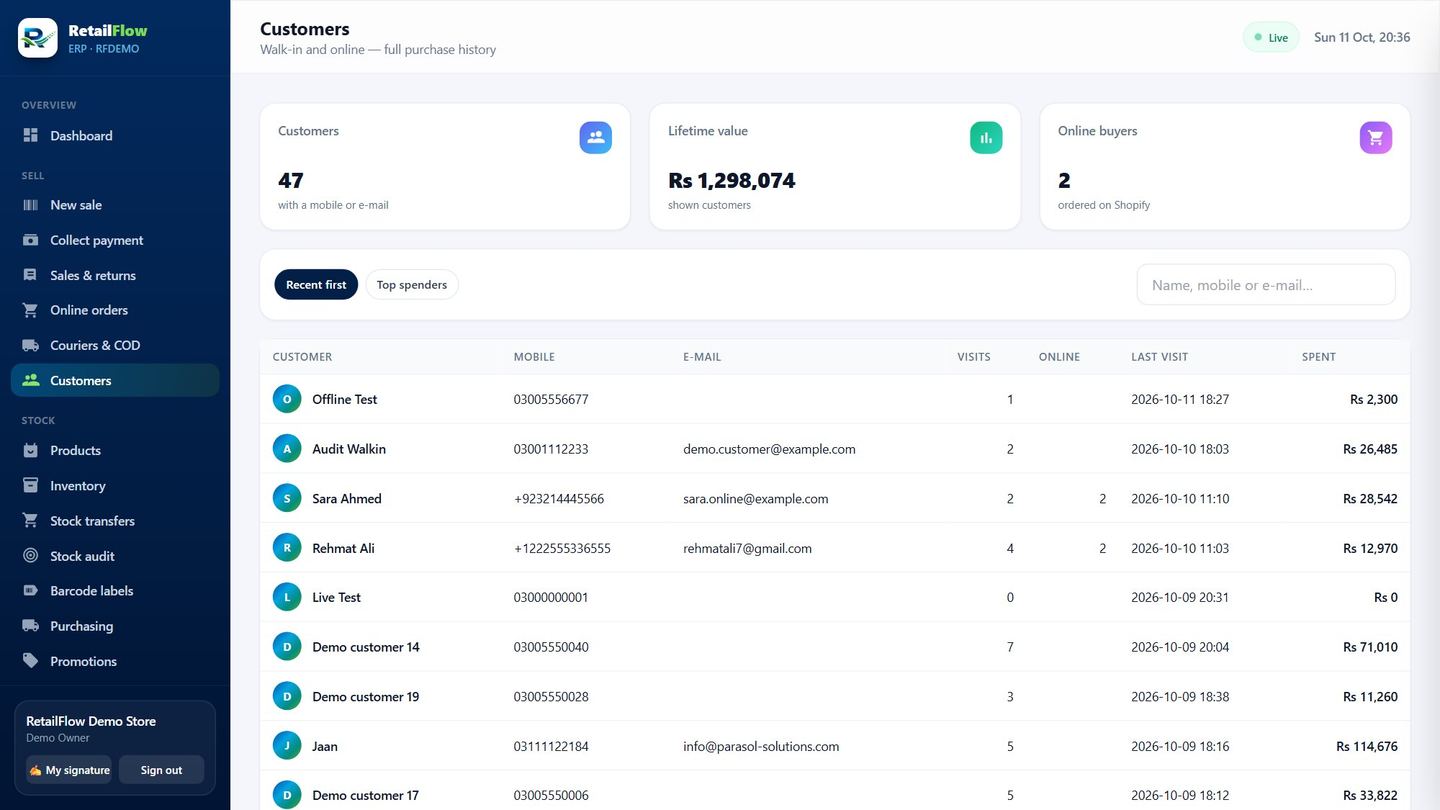Click e-mail info@parasol-solutions.com

[x=761, y=746]
